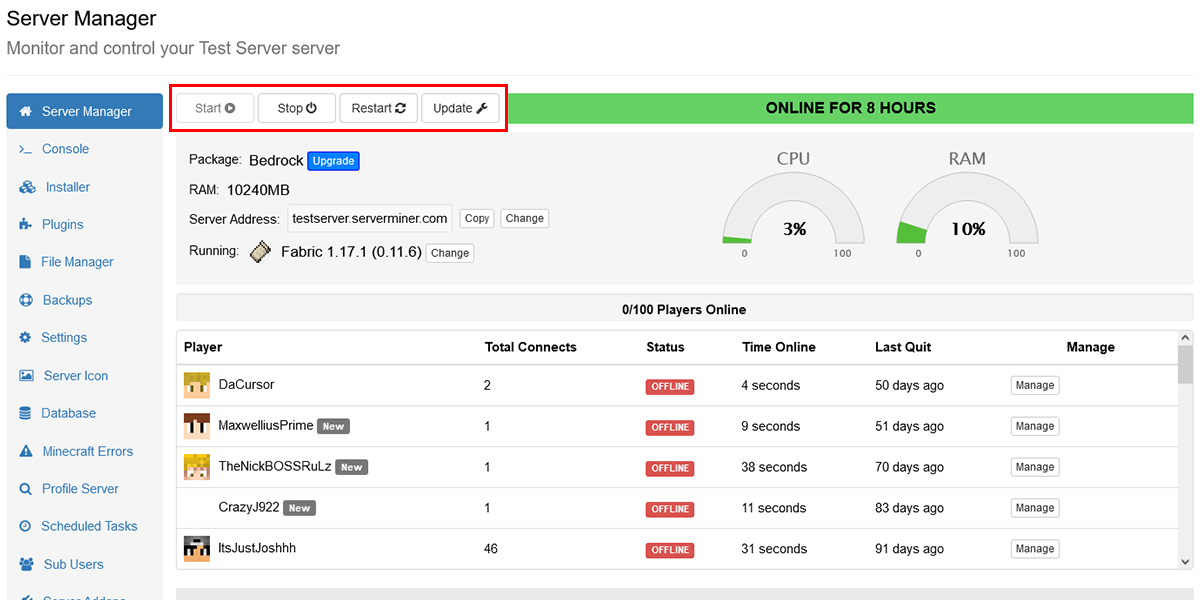The height and width of the screenshot is (600, 1200).
Task: Click the '91 days ago' last quit value
Action: (909, 549)
